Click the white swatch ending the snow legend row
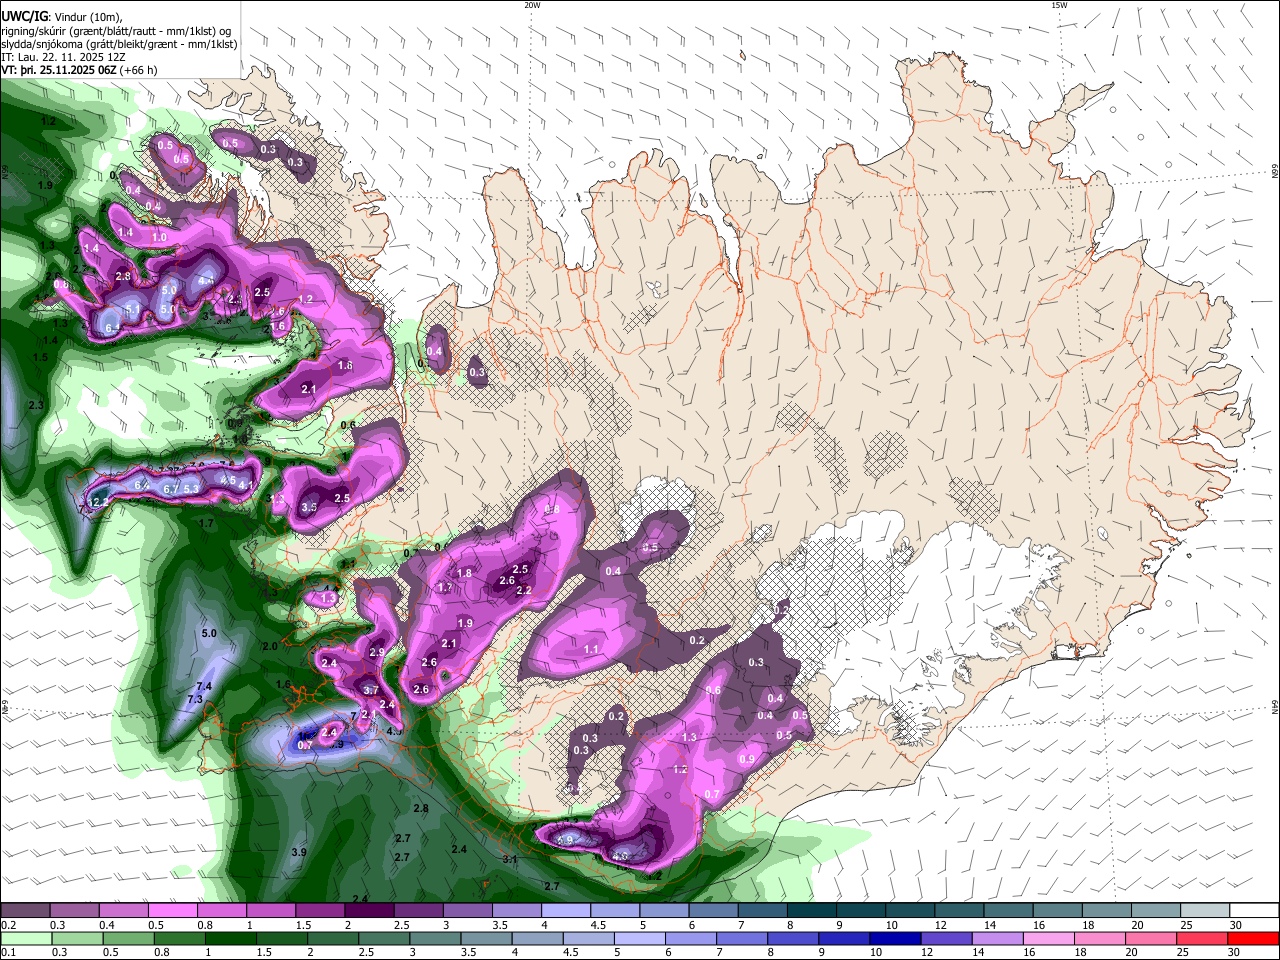The image size is (1280, 960). pyautogui.click(x=1255, y=911)
